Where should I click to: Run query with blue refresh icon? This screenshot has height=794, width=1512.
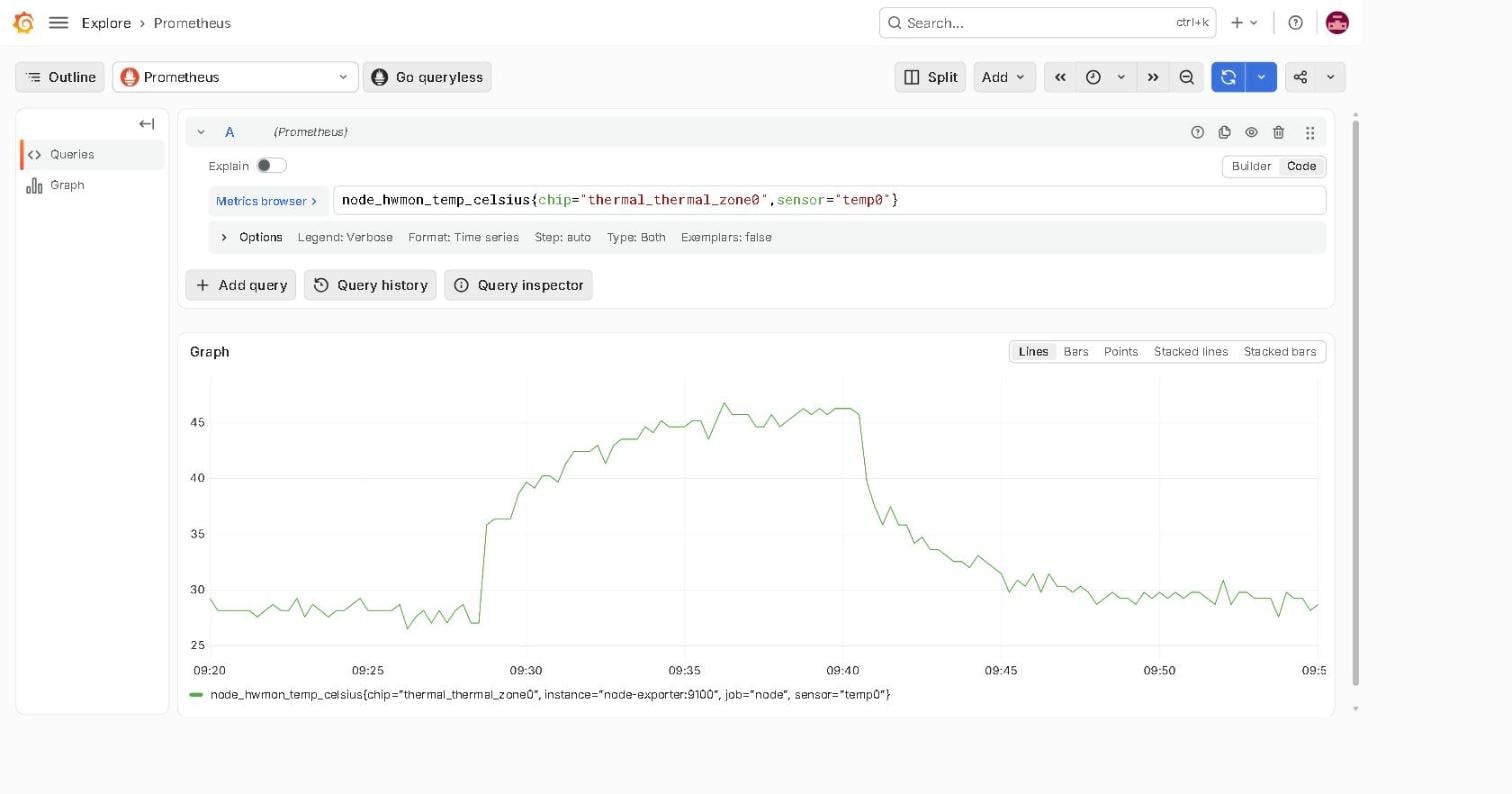(1228, 77)
